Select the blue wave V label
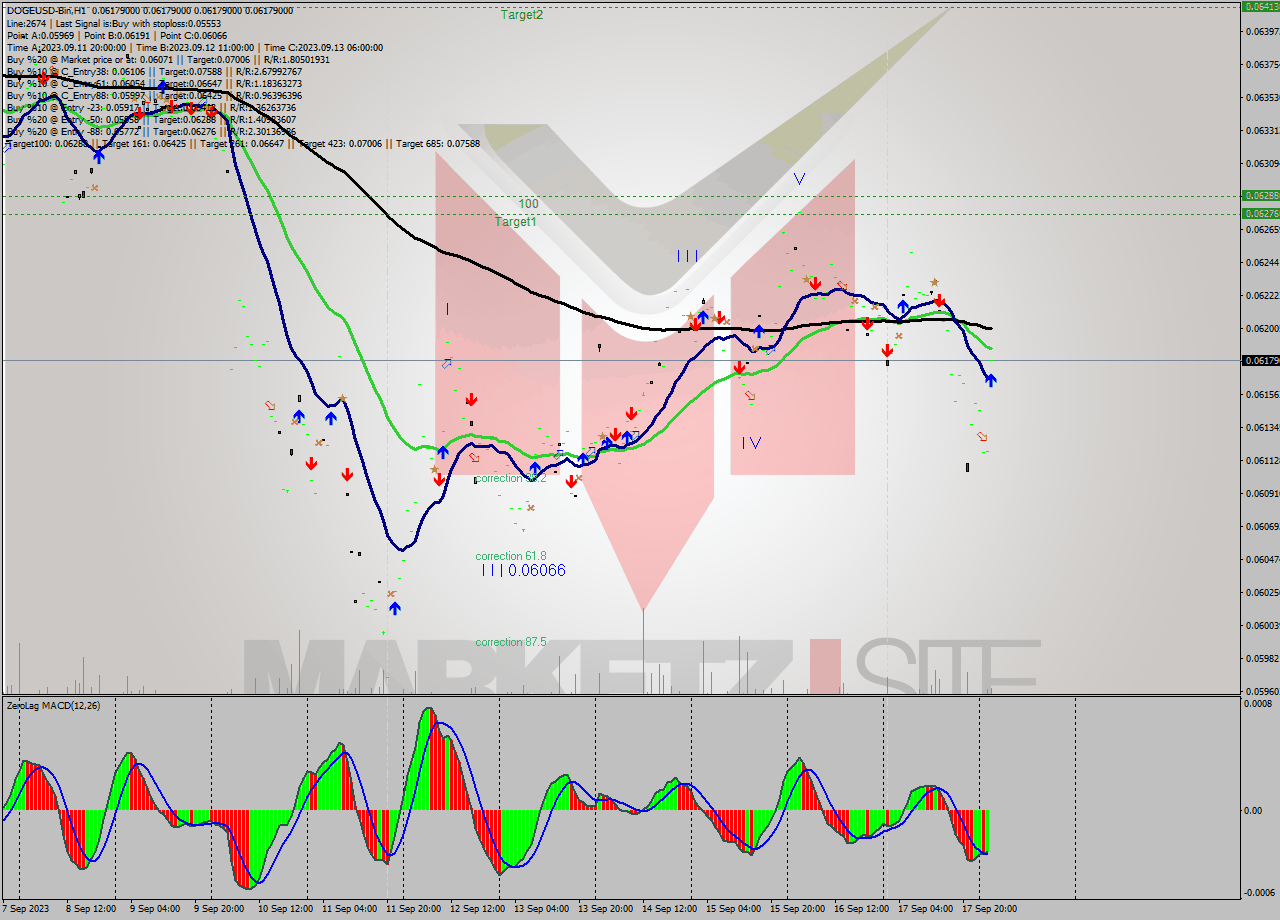The height and width of the screenshot is (920, 1280). (799, 179)
